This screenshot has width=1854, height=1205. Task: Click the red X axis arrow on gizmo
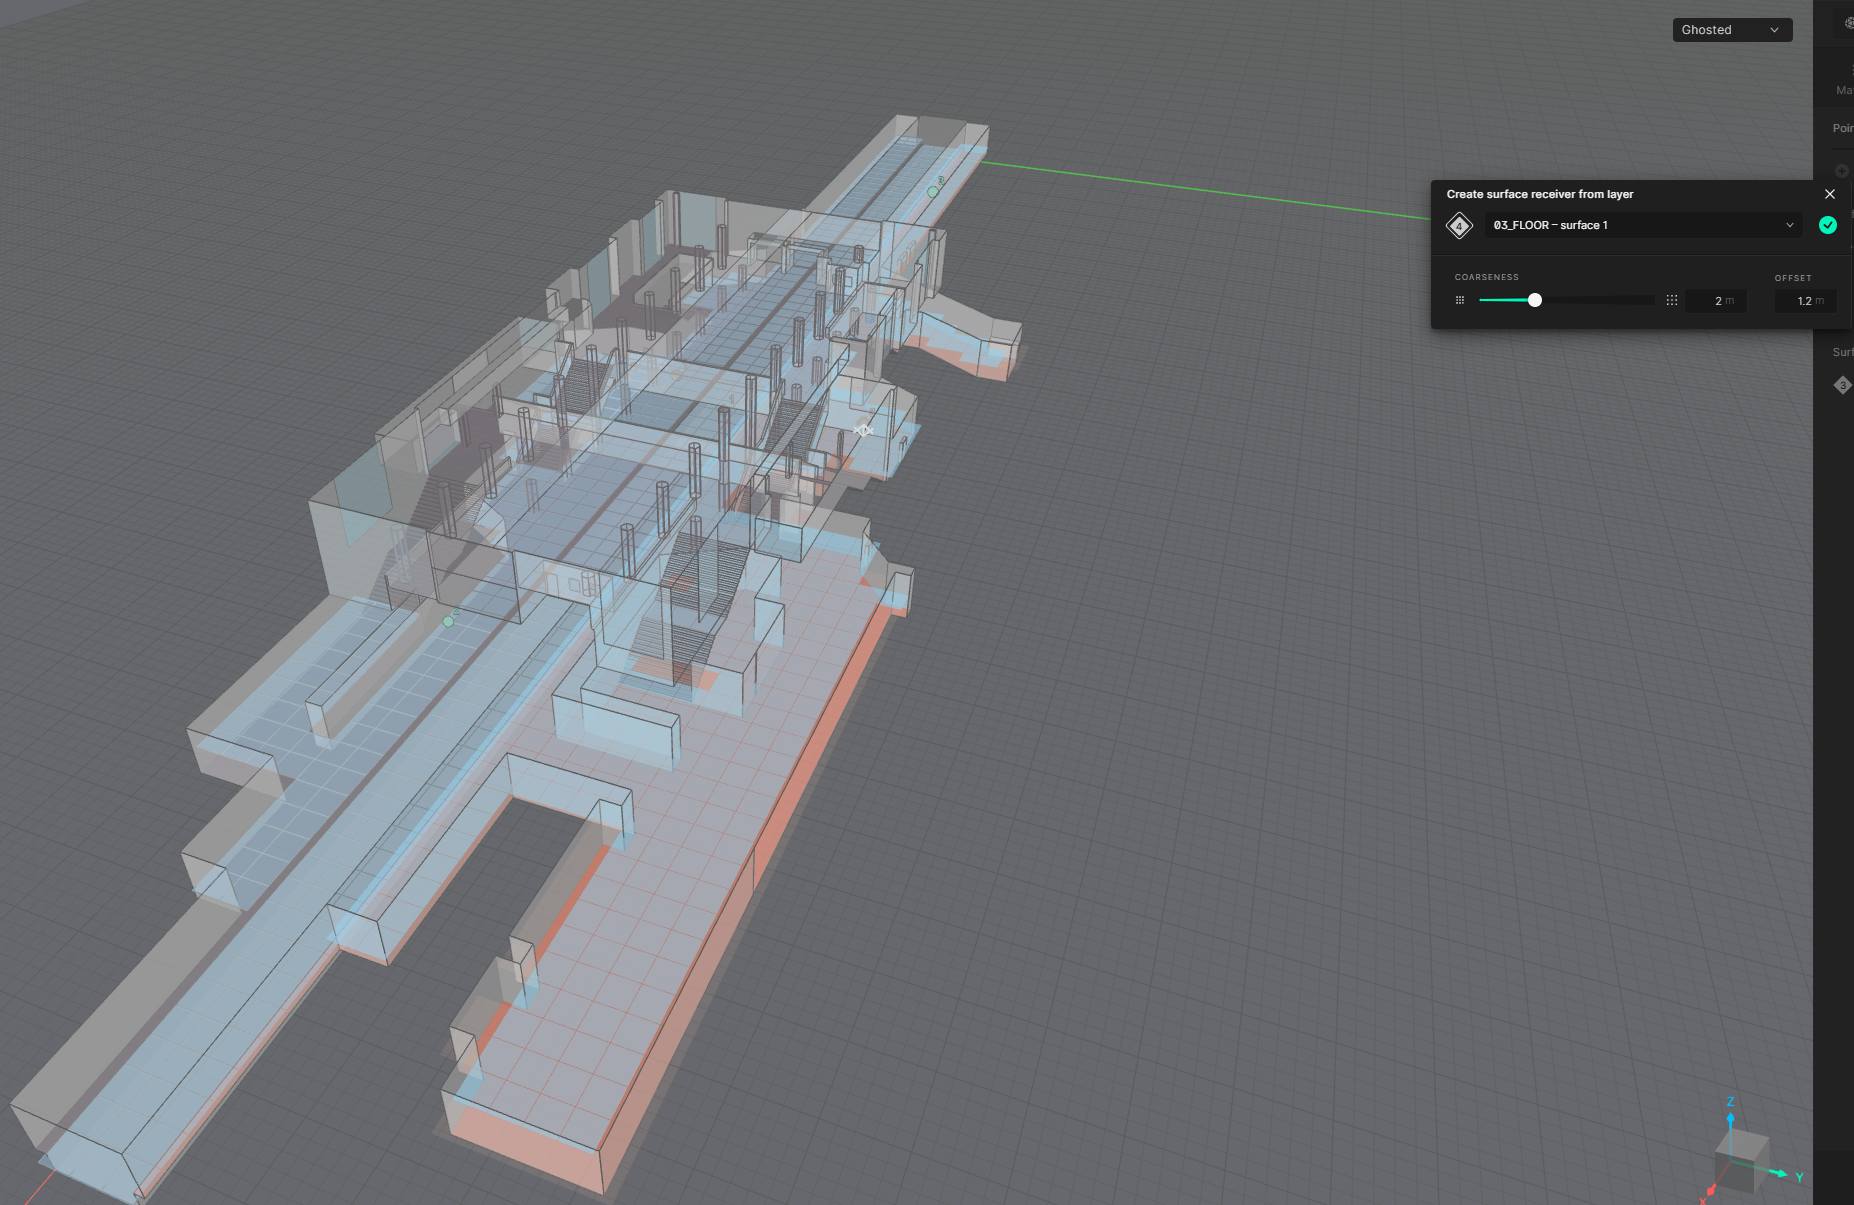(1710, 1190)
